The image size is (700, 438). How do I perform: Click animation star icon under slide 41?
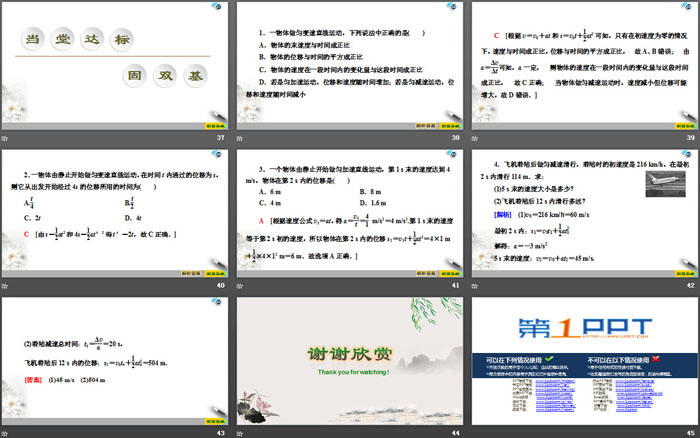point(240,286)
